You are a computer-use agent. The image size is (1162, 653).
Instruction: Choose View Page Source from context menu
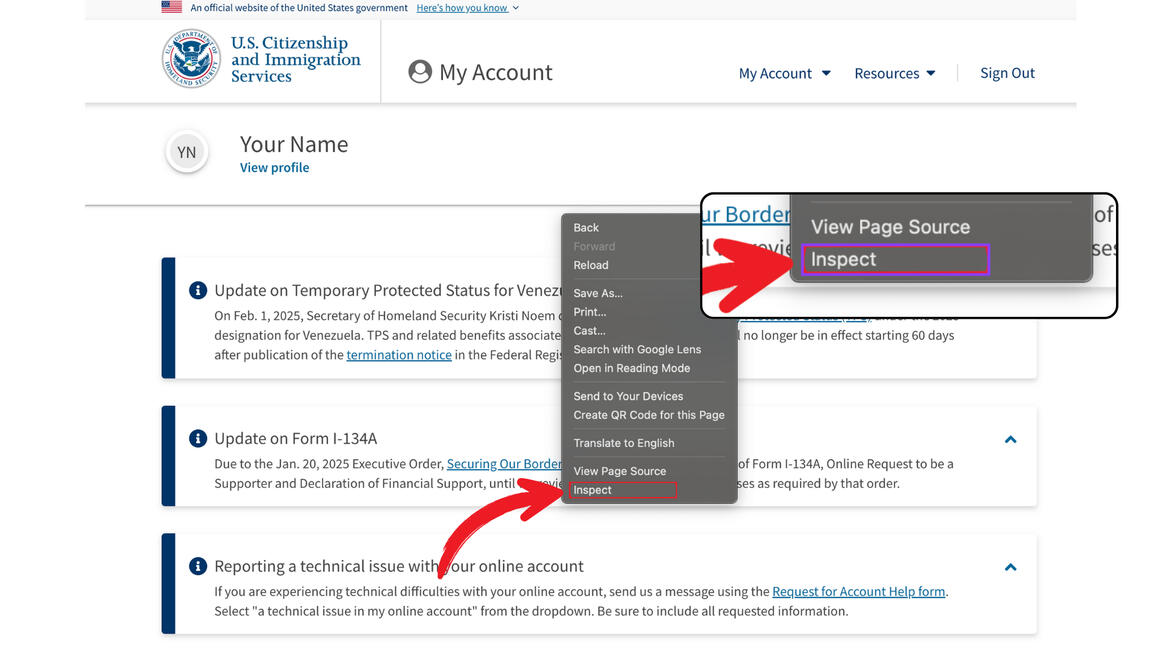point(619,471)
